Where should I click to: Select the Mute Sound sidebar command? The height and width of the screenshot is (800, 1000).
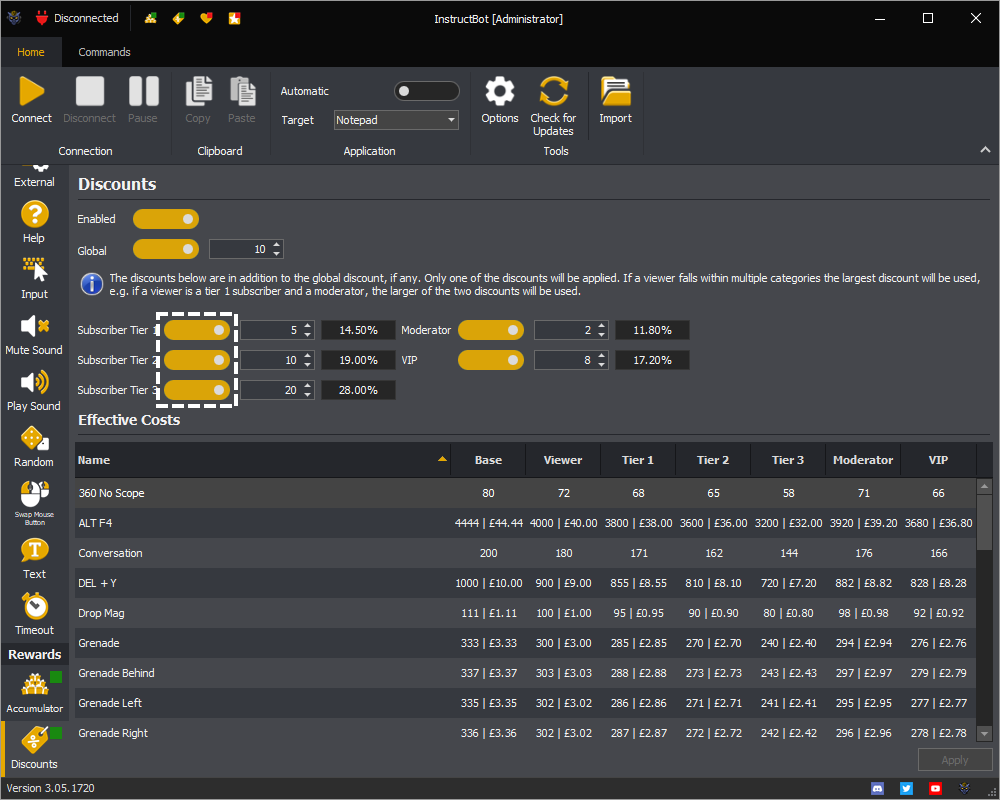tap(34, 334)
